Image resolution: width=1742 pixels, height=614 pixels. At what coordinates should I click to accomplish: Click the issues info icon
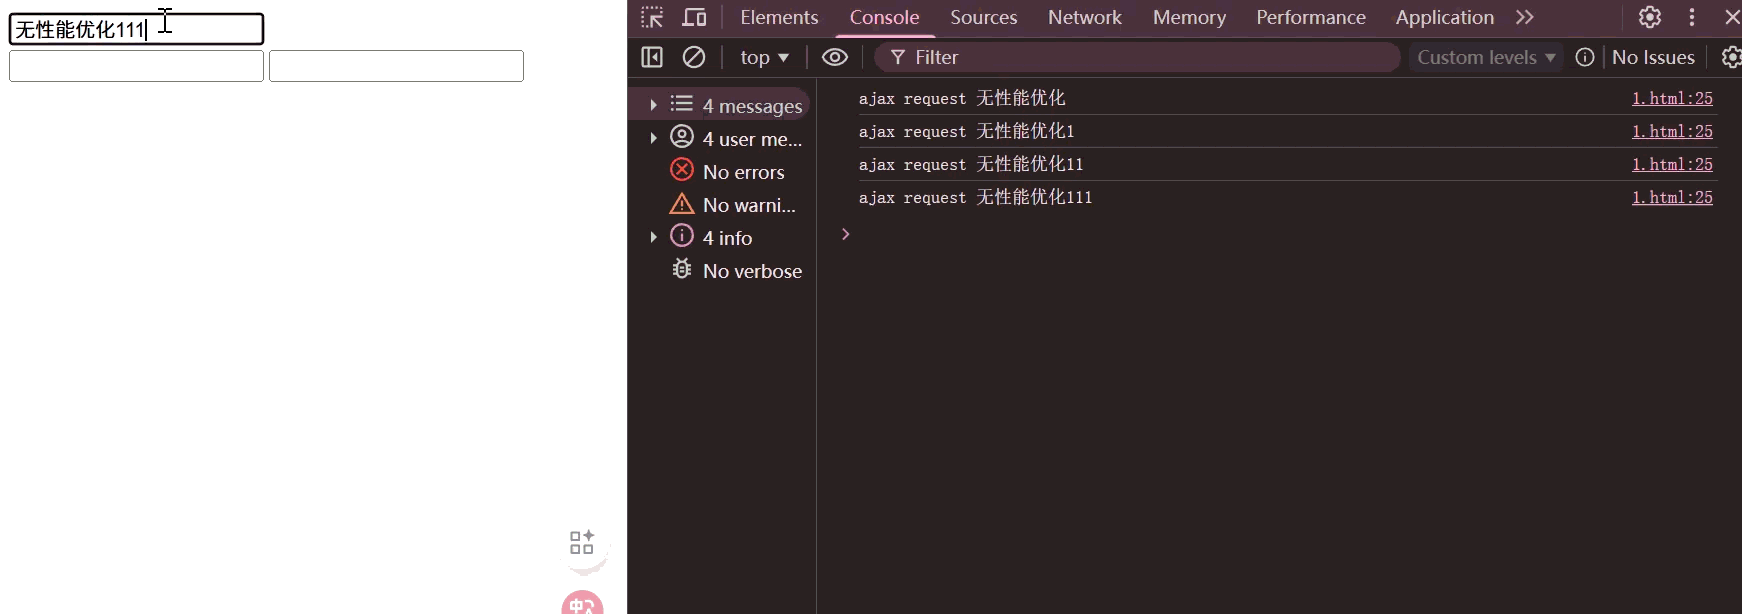pos(1585,57)
